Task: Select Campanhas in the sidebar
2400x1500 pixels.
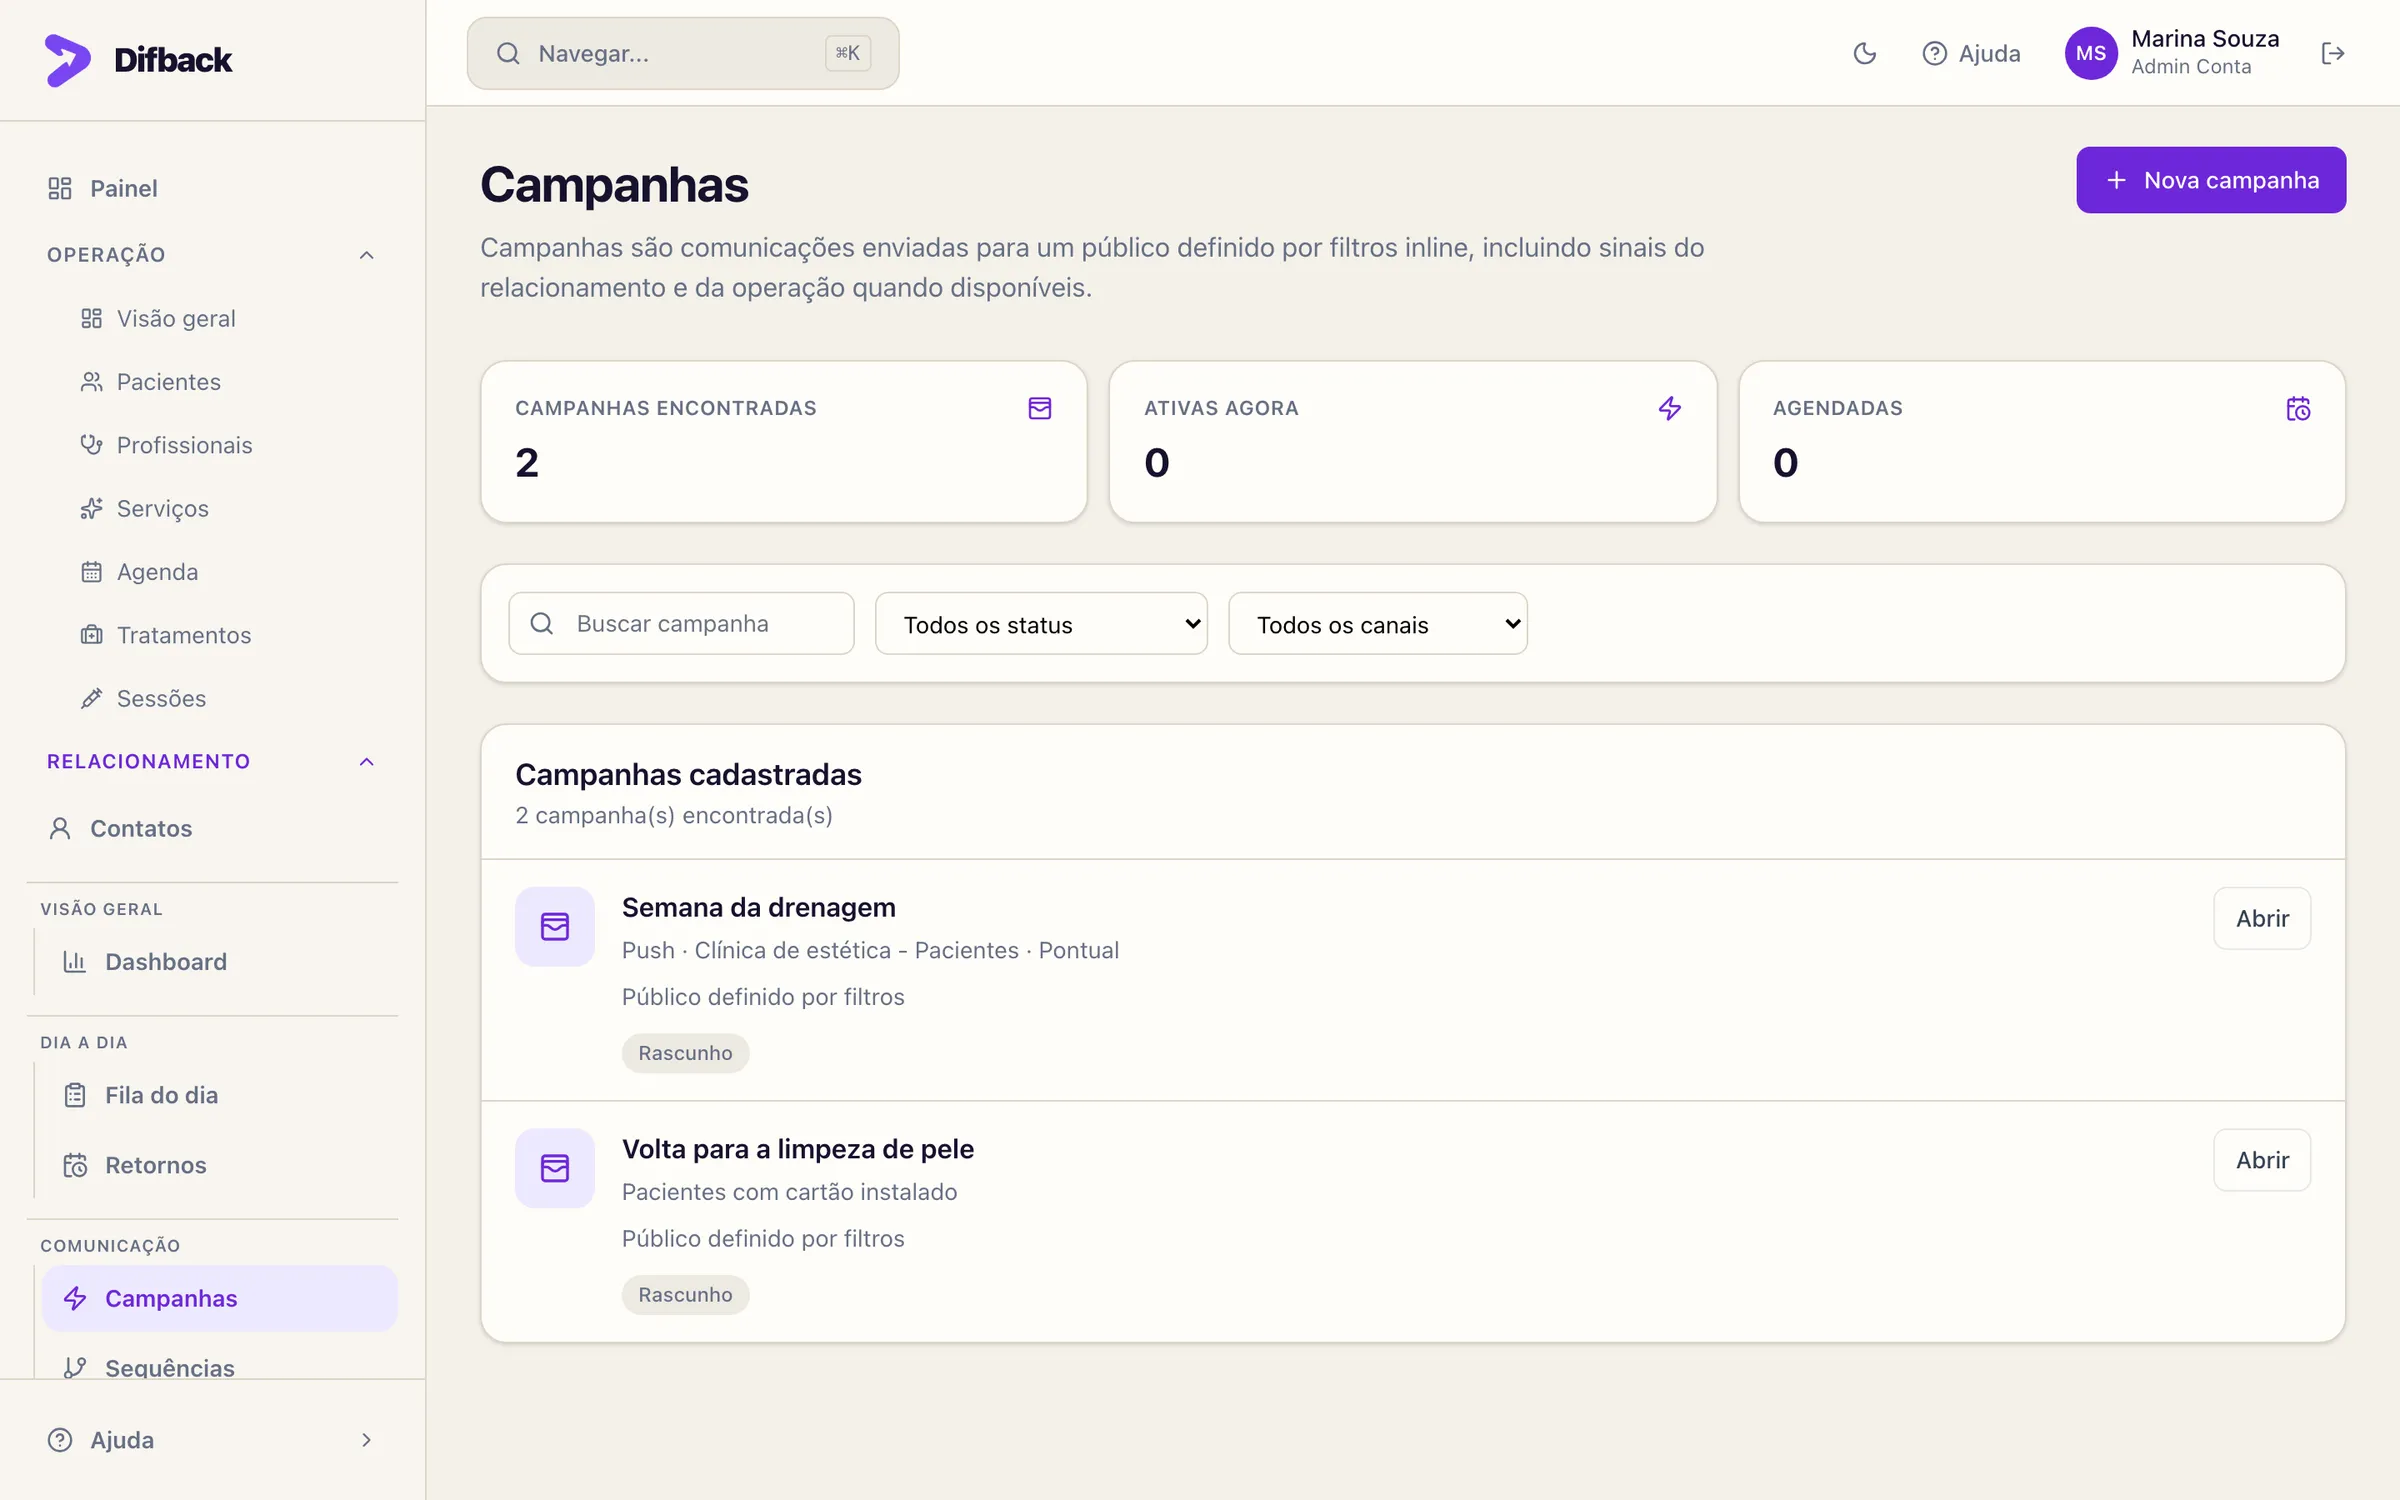Action: 219,1298
